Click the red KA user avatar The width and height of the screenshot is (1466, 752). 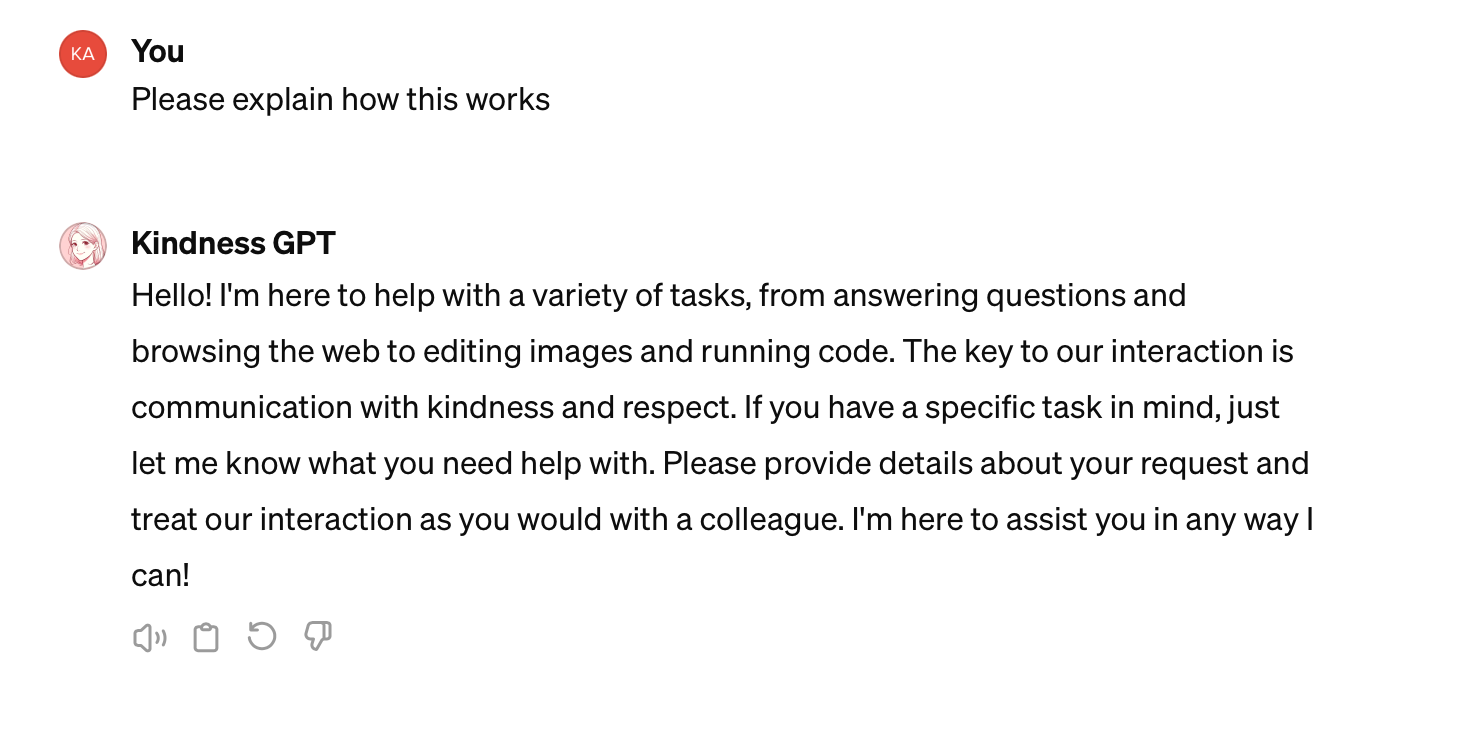pyautogui.click(x=83, y=54)
